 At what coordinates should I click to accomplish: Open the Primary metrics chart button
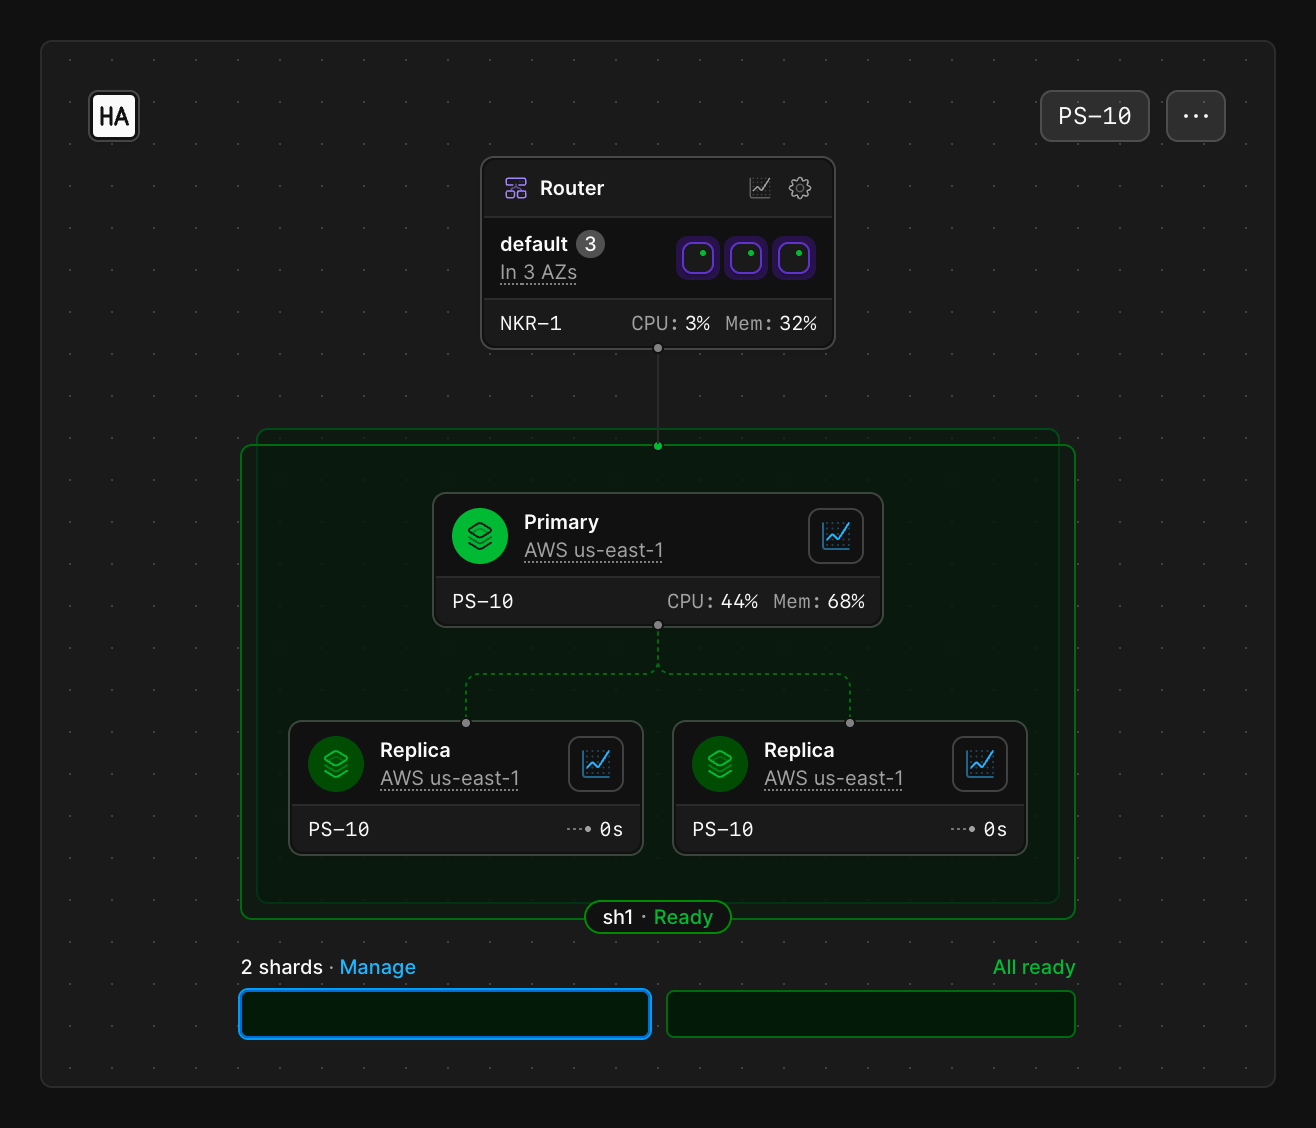coord(836,536)
